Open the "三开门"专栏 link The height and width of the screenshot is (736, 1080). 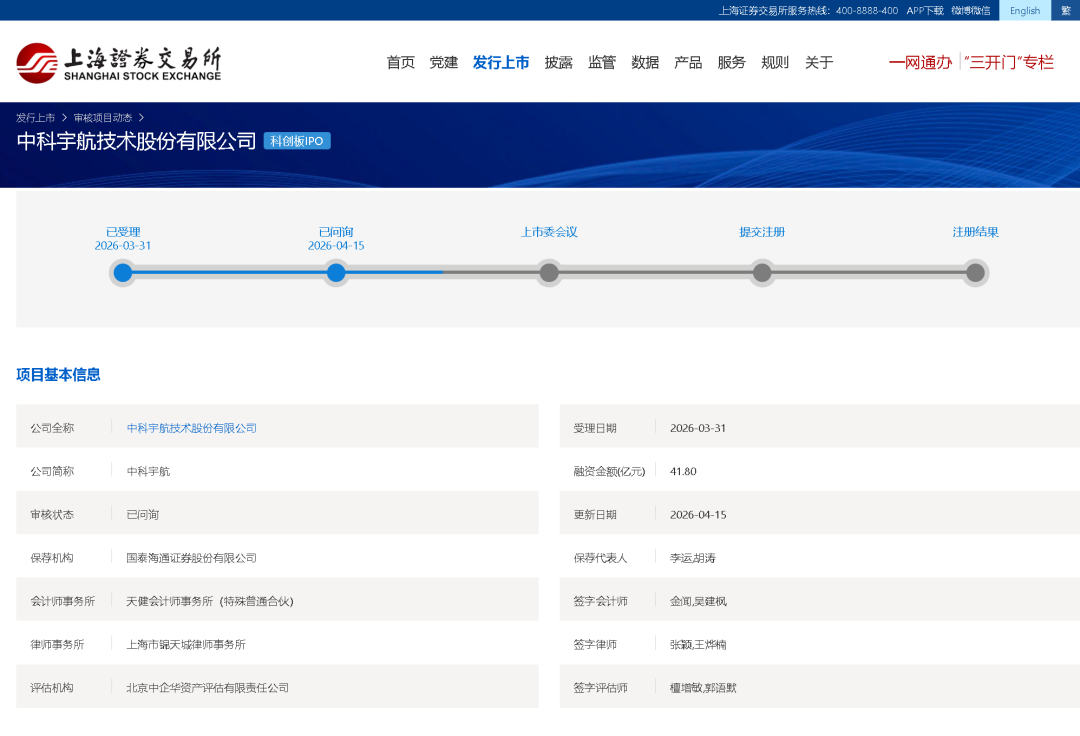pyautogui.click(x=1009, y=62)
